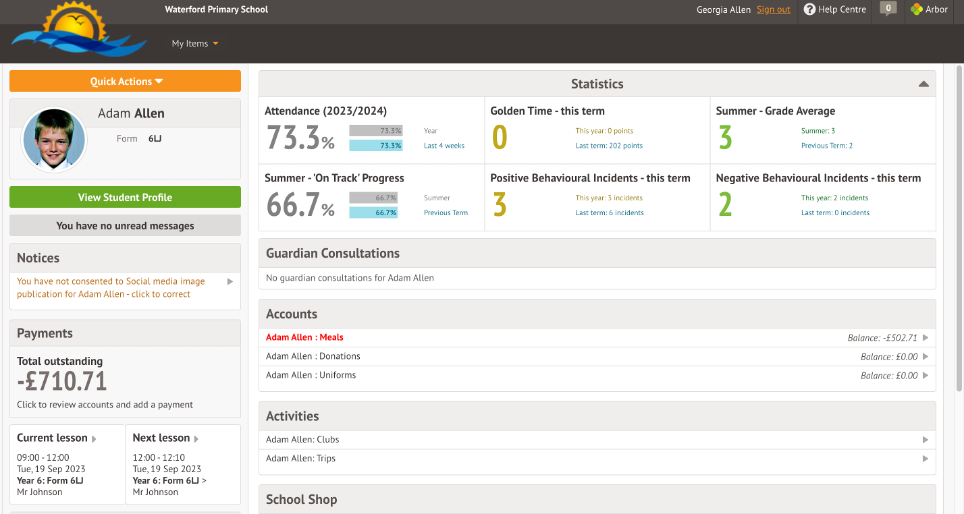Click the attendance Last 4 weeks bar
964x514 pixels.
(376, 146)
